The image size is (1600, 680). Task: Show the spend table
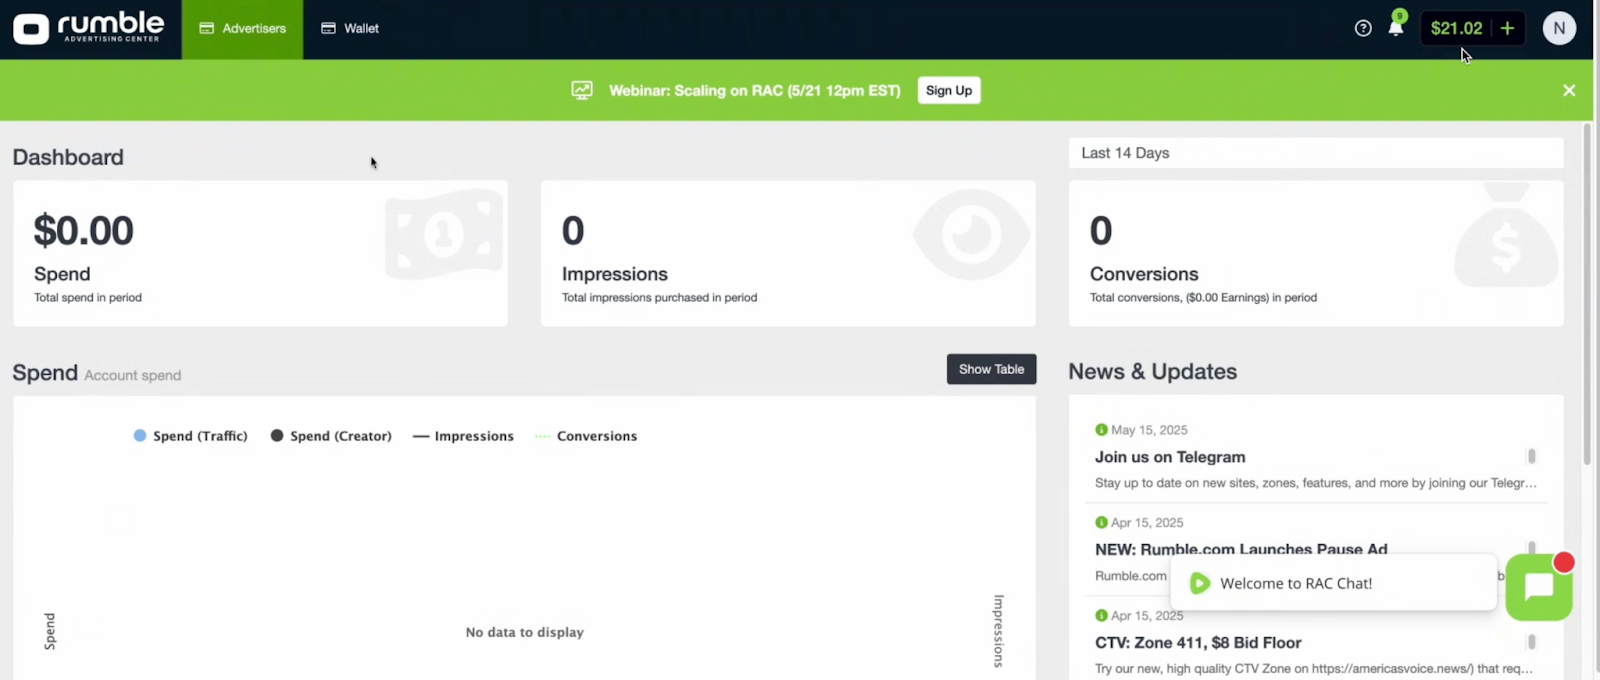[x=991, y=369]
